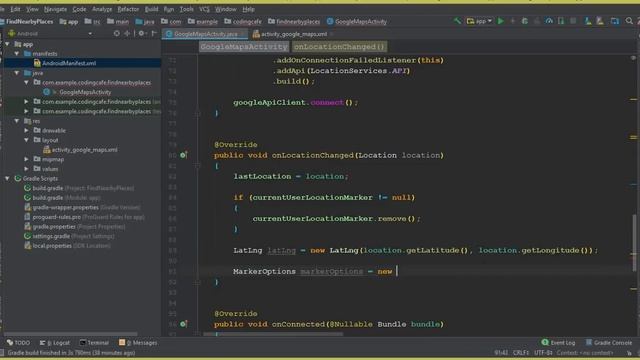
Task: Open the Messages tool window
Action: click(x=138, y=343)
